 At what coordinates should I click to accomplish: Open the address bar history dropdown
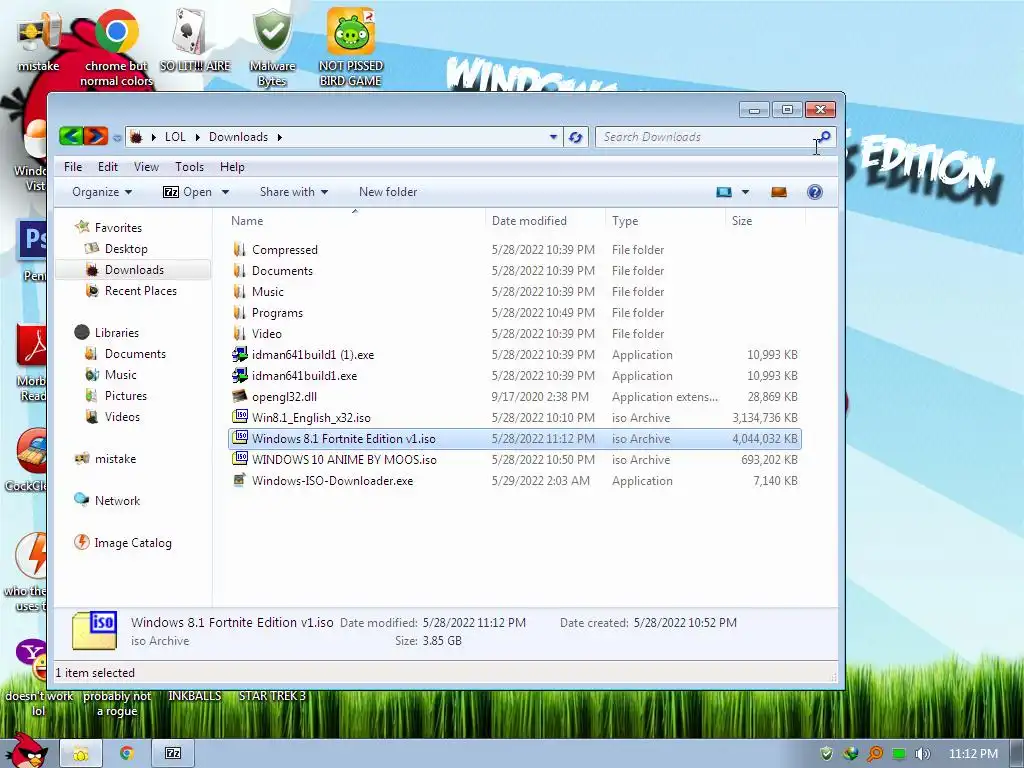pos(553,137)
